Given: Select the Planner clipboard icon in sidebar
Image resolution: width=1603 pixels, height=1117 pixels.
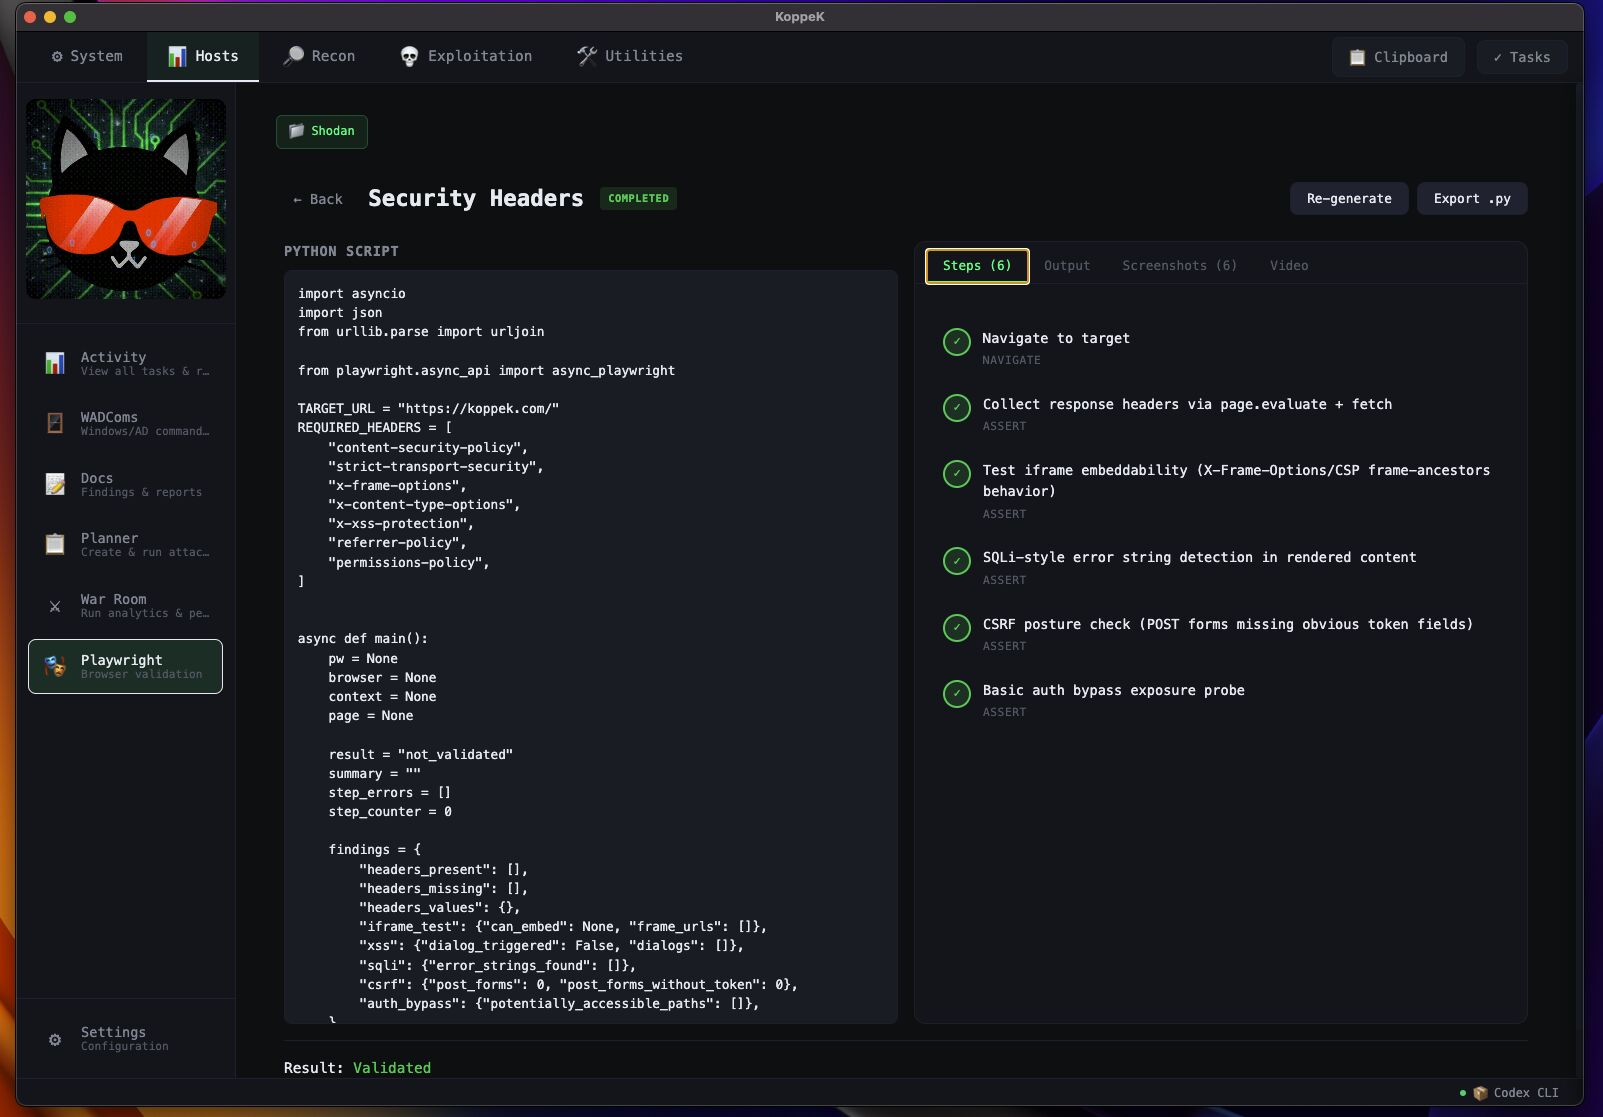Looking at the screenshot, I should point(55,544).
